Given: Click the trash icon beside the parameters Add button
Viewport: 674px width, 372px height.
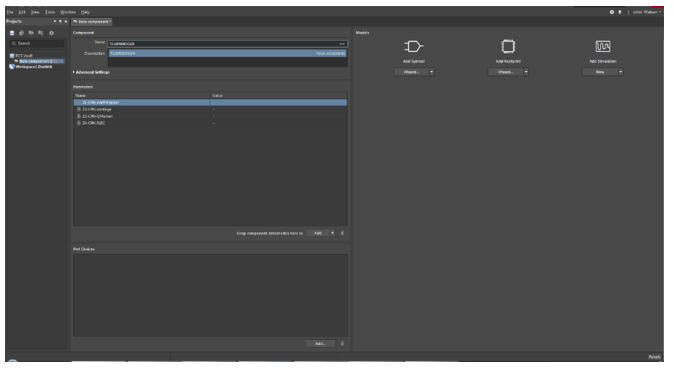Looking at the screenshot, I should click(x=342, y=233).
